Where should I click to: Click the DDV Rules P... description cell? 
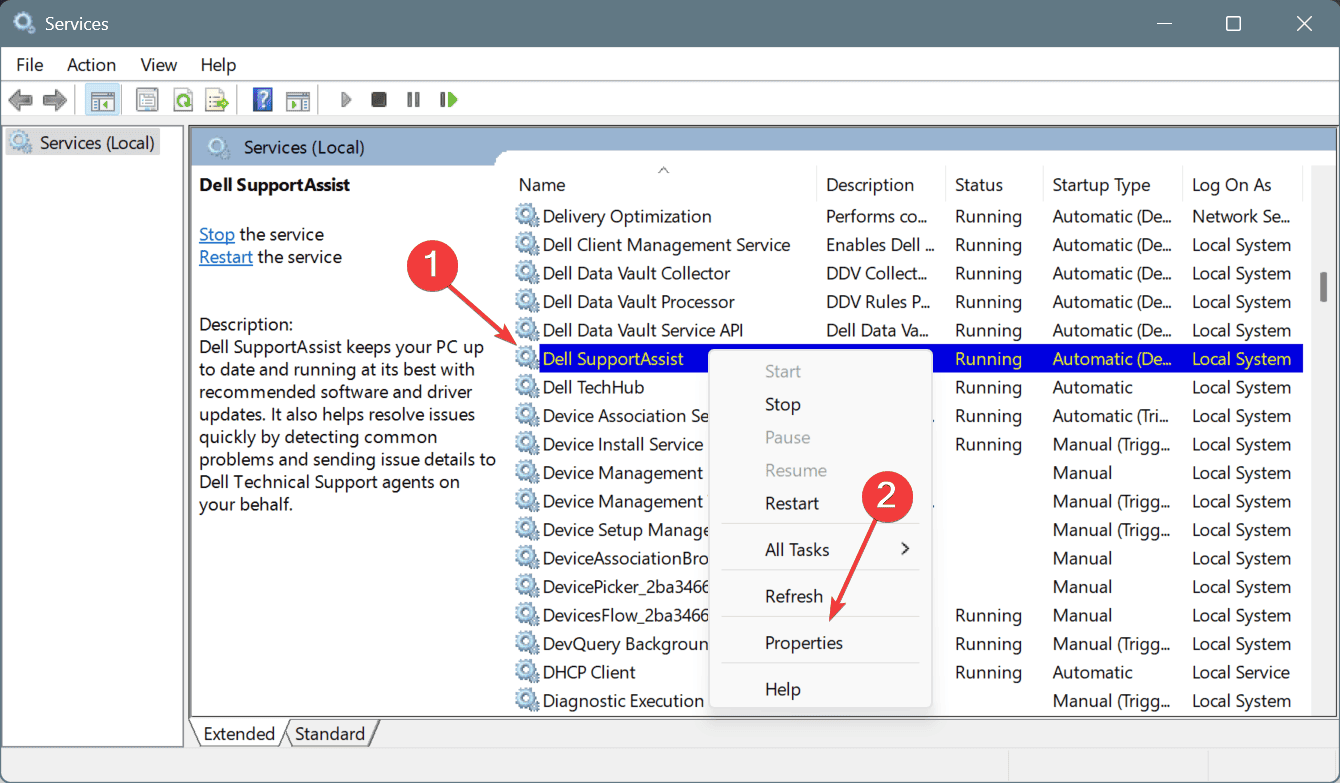(x=880, y=302)
